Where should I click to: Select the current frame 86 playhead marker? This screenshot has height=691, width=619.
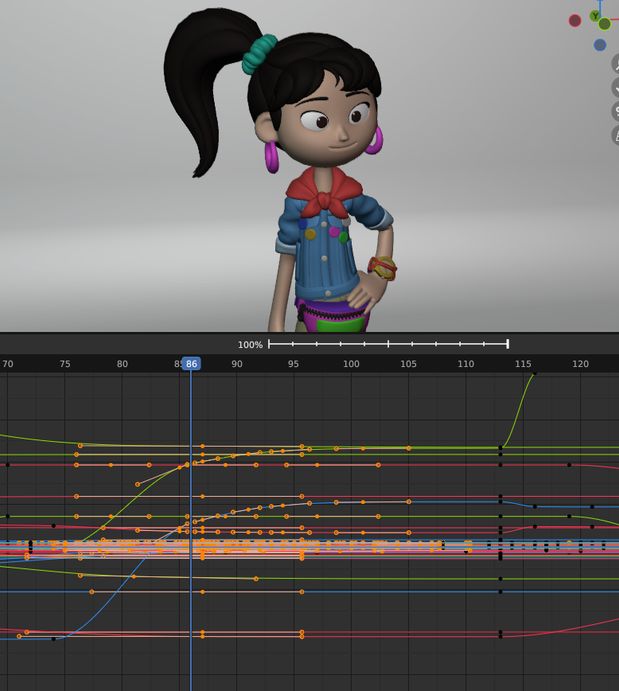click(191, 364)
